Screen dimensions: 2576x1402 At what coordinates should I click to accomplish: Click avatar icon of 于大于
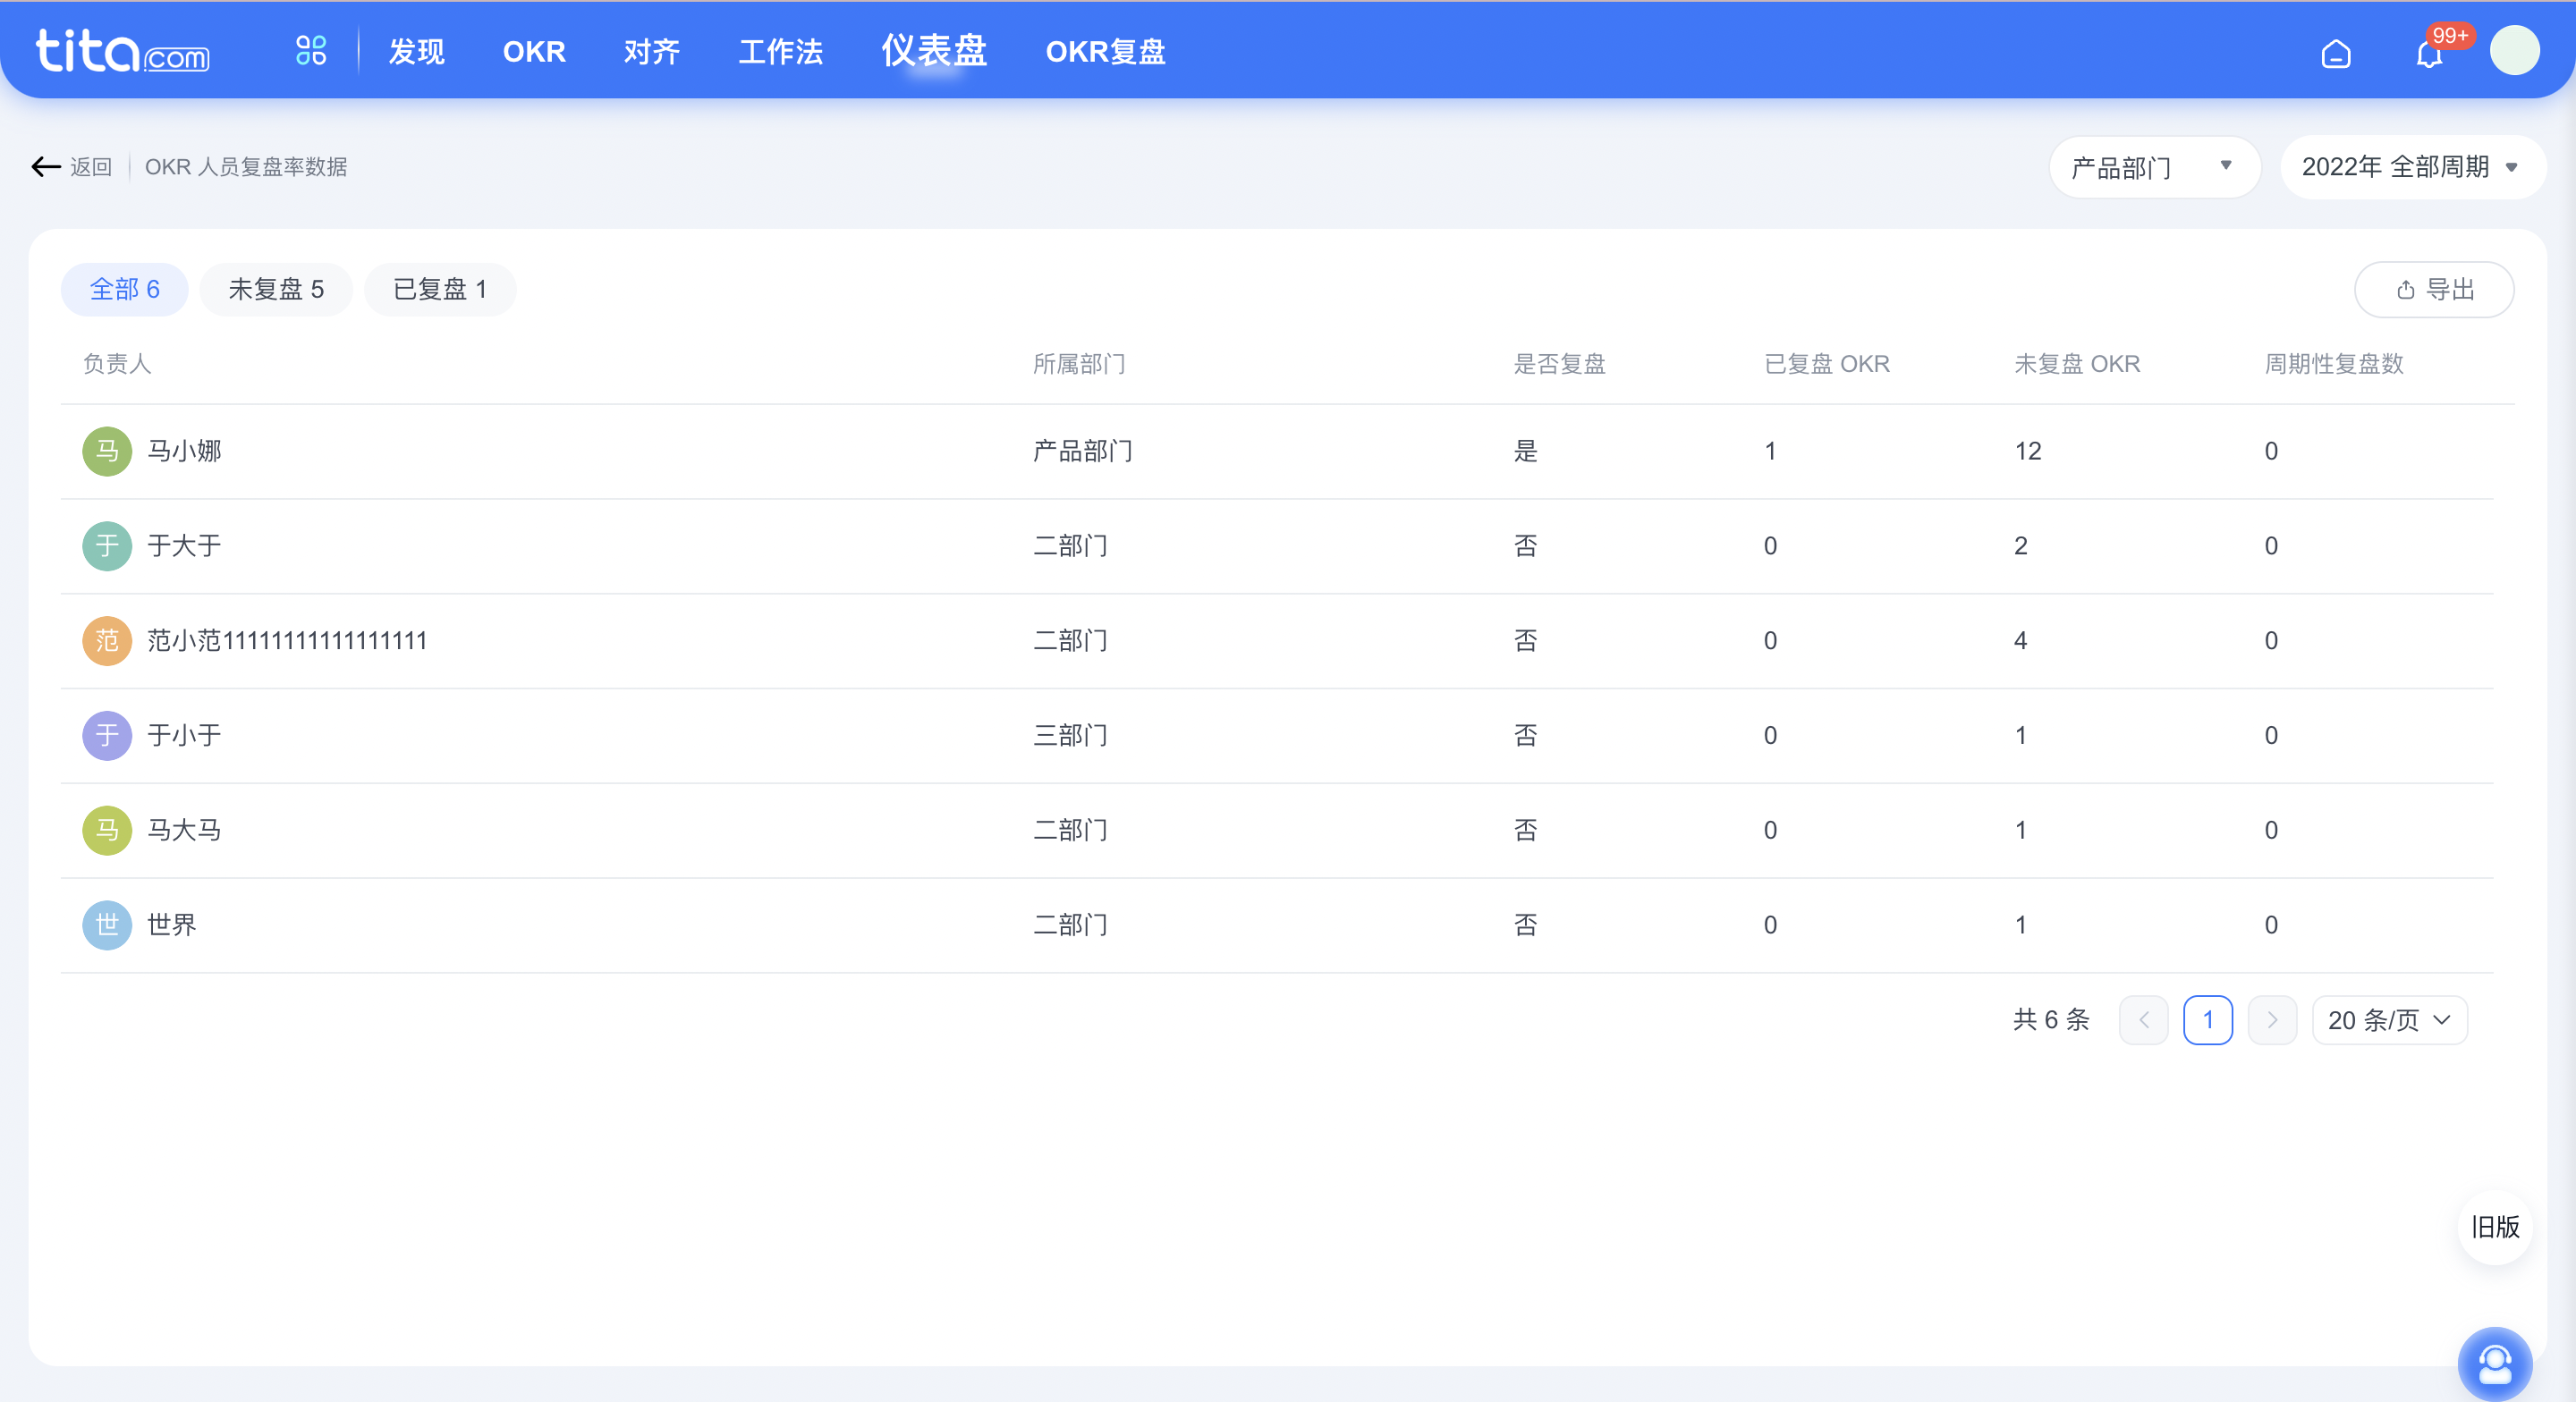tap(107, 546)
